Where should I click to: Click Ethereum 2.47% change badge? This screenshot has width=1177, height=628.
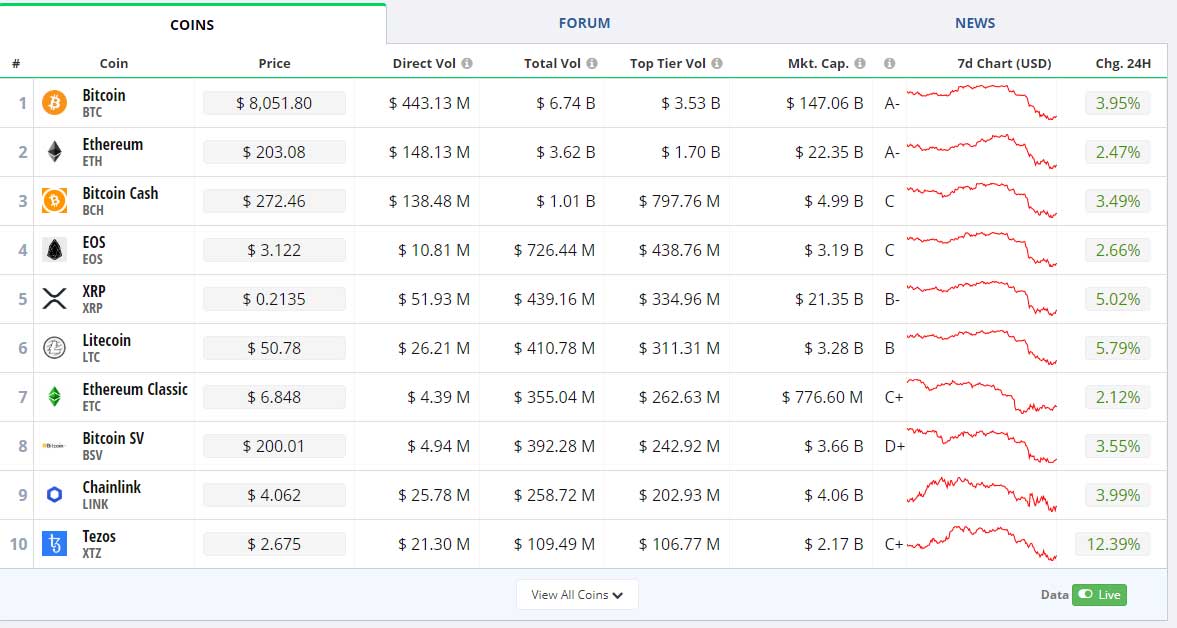coord(1117,152)
